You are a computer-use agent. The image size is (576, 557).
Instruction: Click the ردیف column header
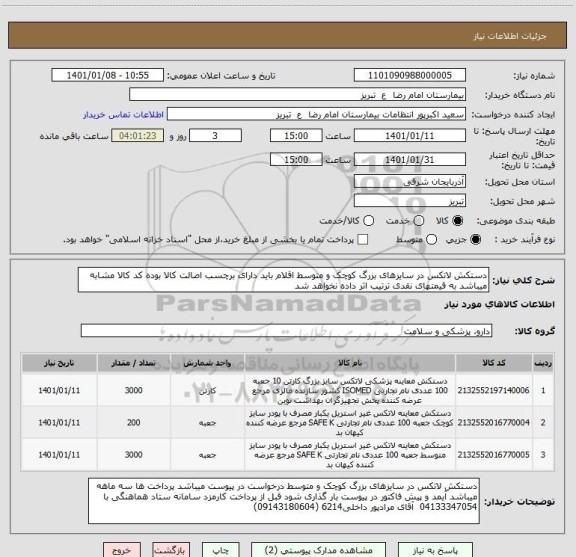(543, 363)
